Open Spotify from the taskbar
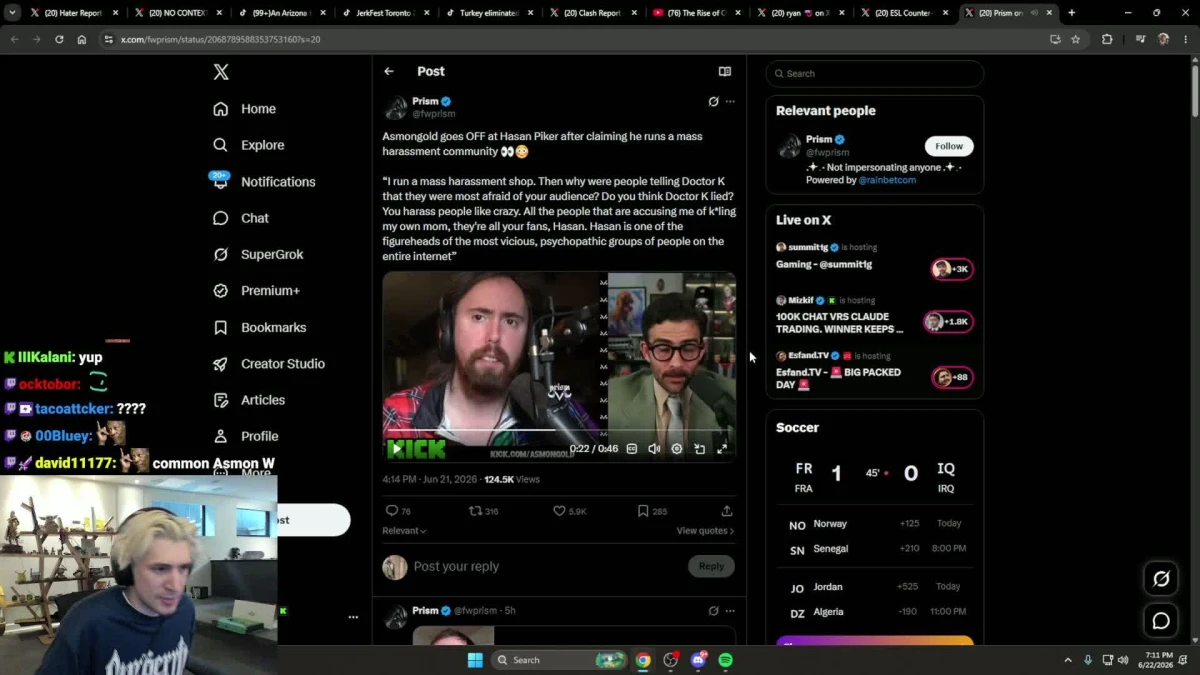Screen dimensions: 1200x675 click(x=725, y=660)
